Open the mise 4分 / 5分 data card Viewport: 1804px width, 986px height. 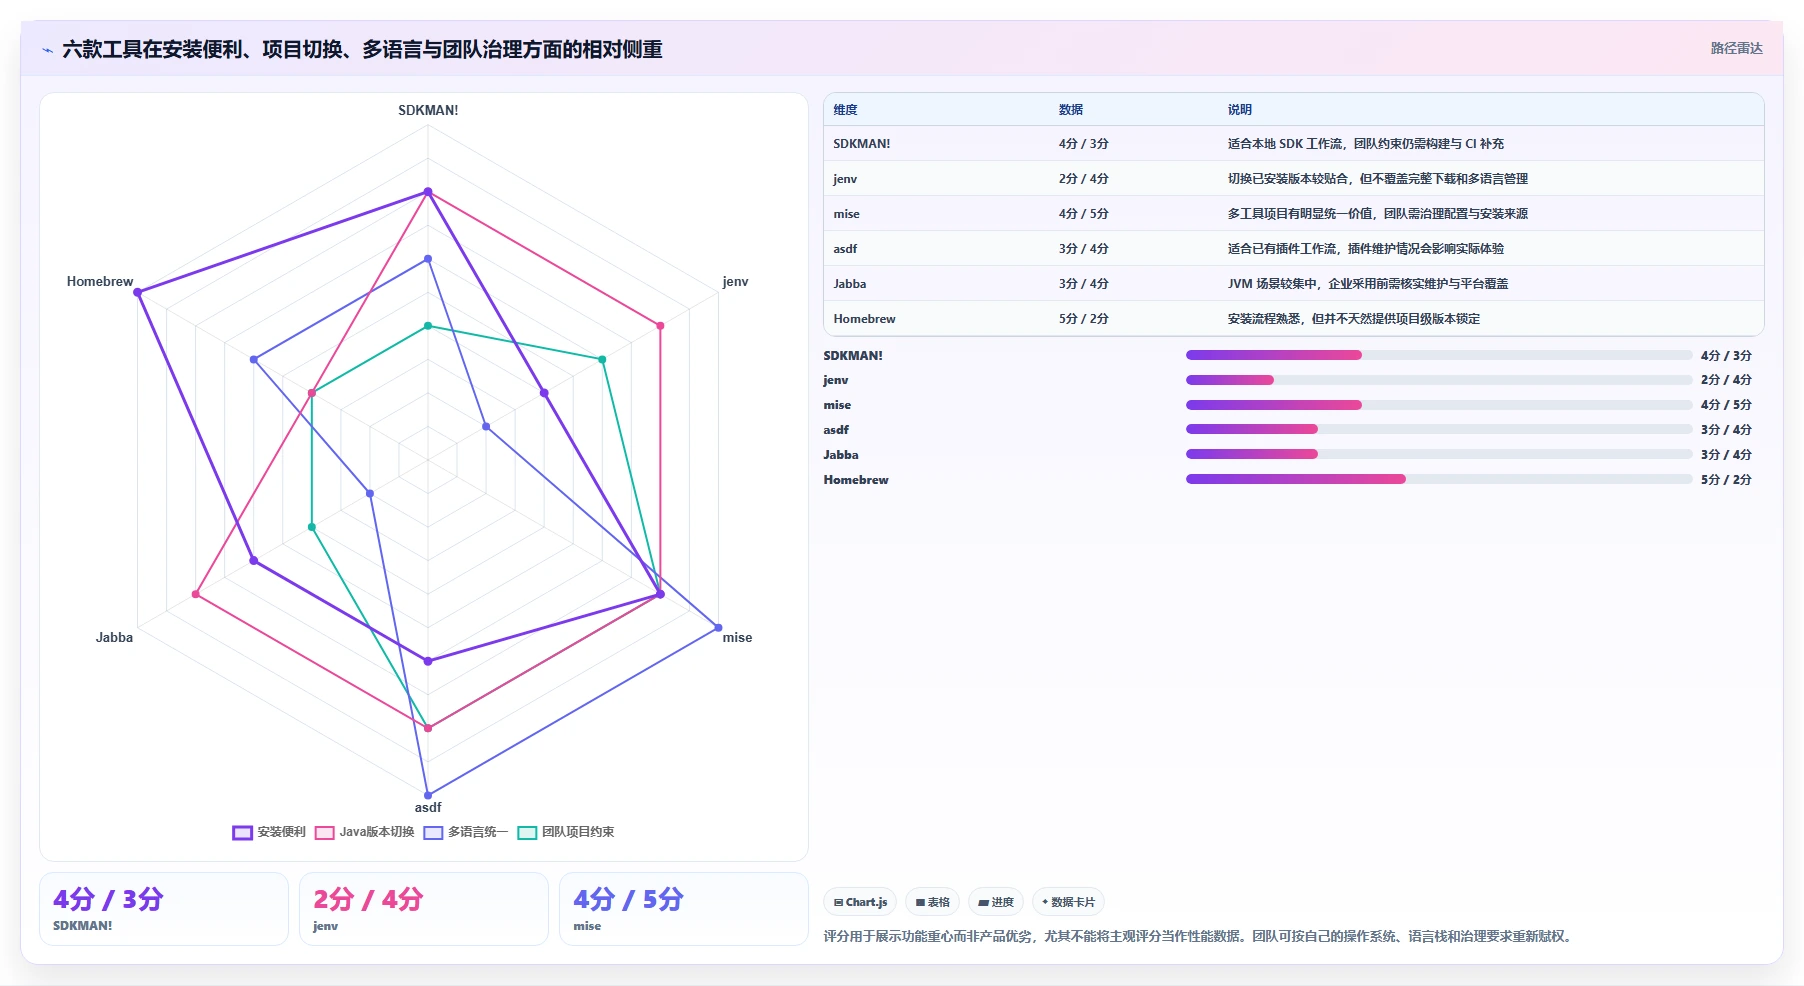[x=684, y=909]
